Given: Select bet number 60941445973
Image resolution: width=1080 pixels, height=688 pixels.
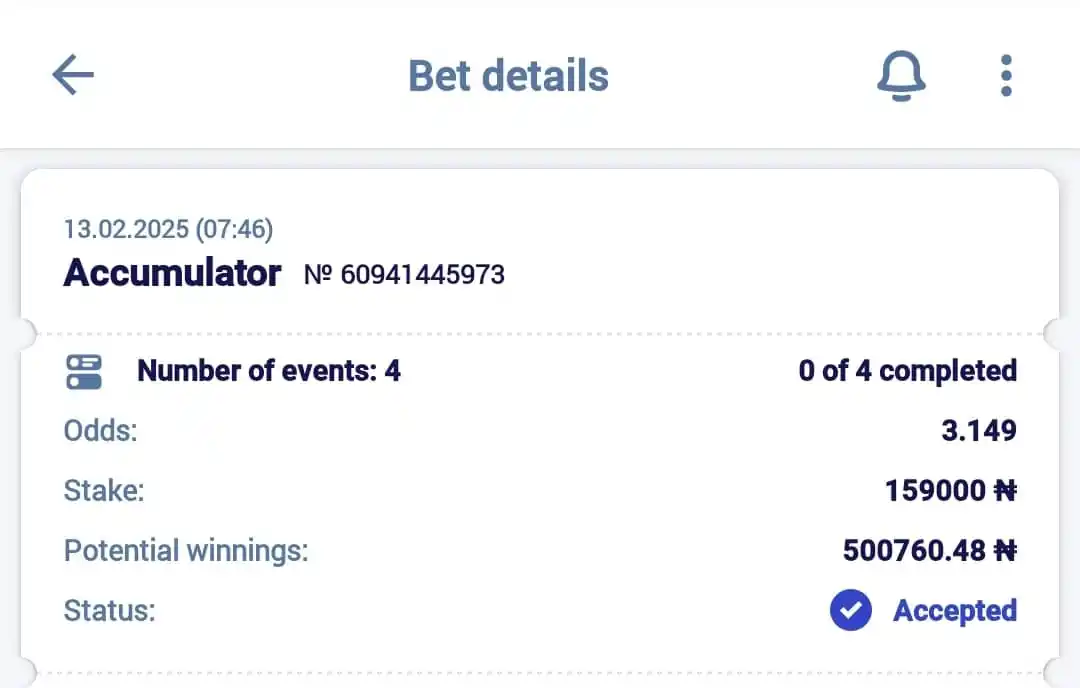Looking at the screenshot, I should pos(422,275).
